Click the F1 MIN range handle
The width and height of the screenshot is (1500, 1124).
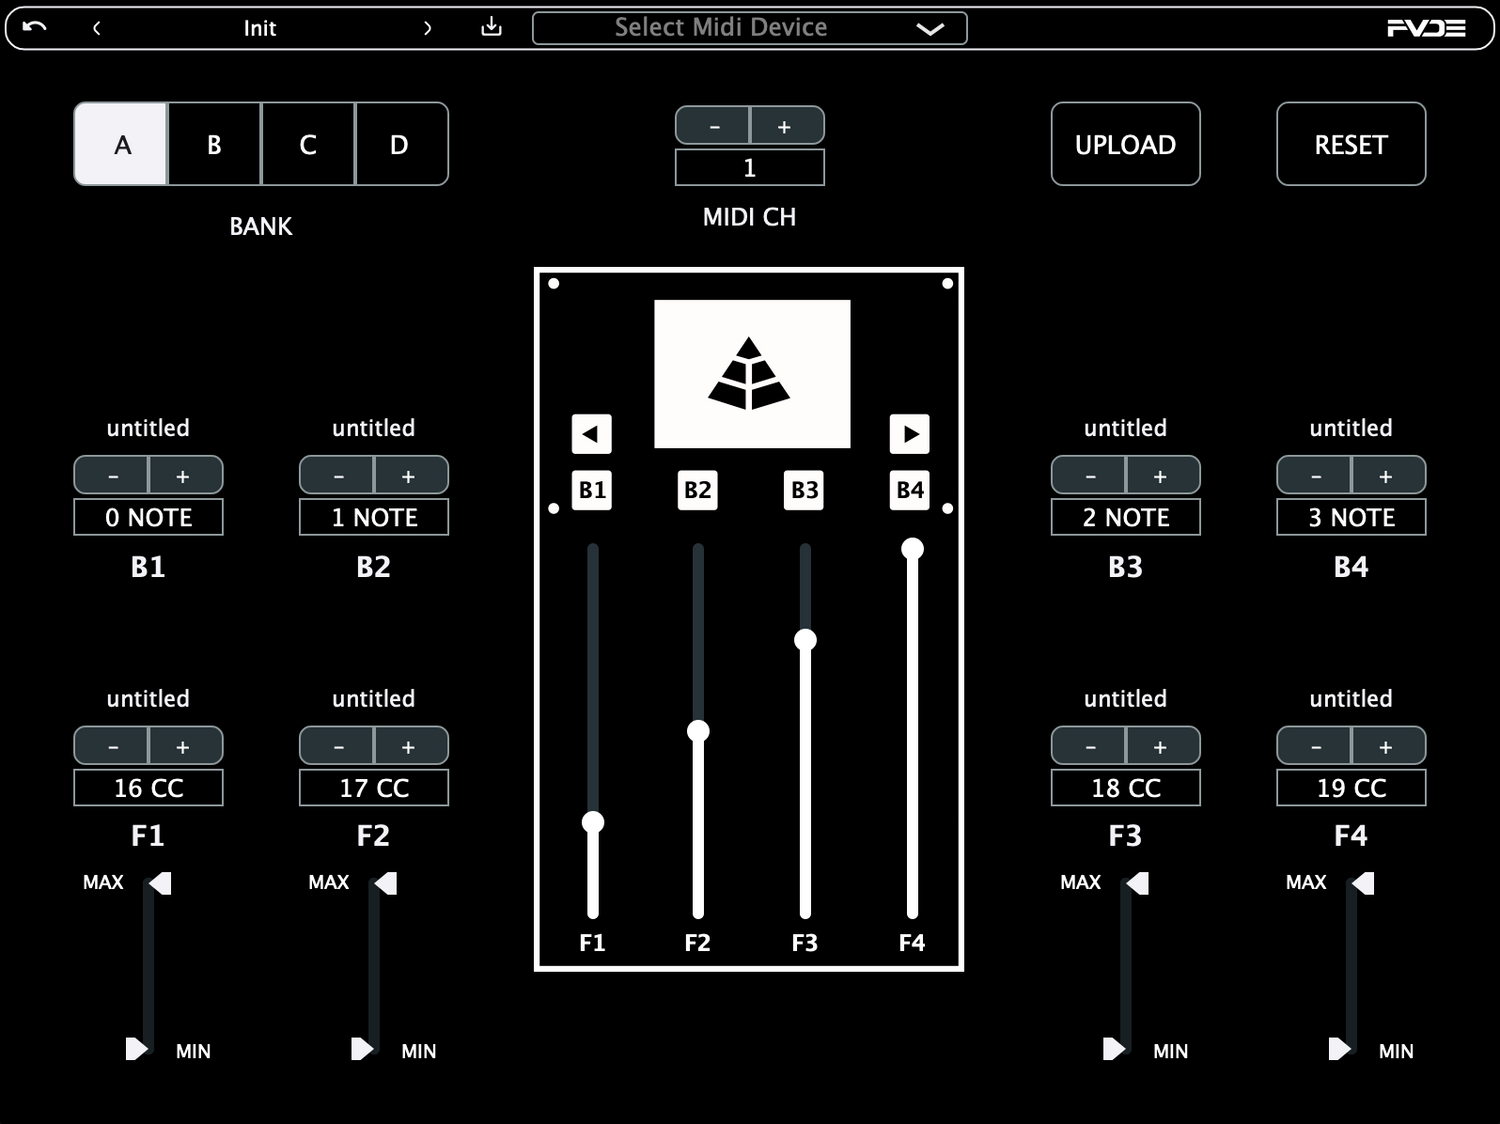(136, 1049)
